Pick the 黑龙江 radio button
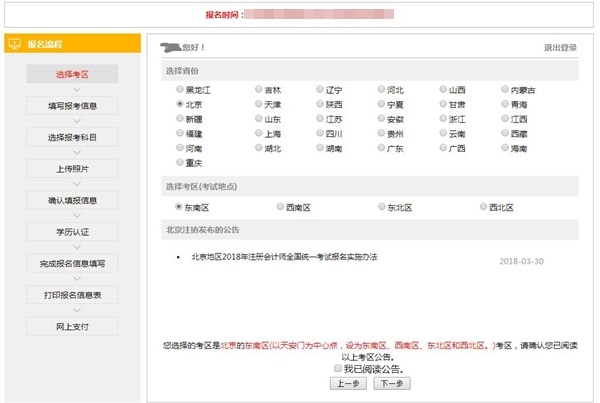 tap(179, 90)
